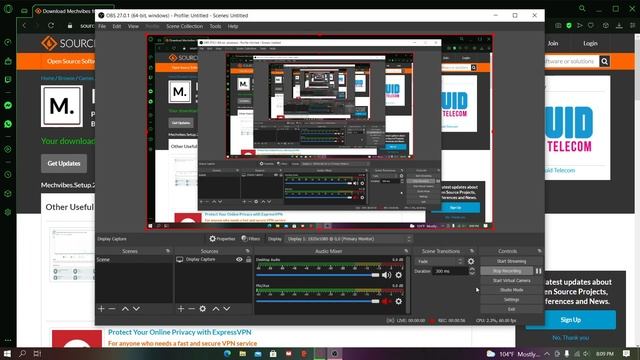Open Opera GX sidebar settings gear
Viewport: 640px width, 360px height.
point(8,212)
